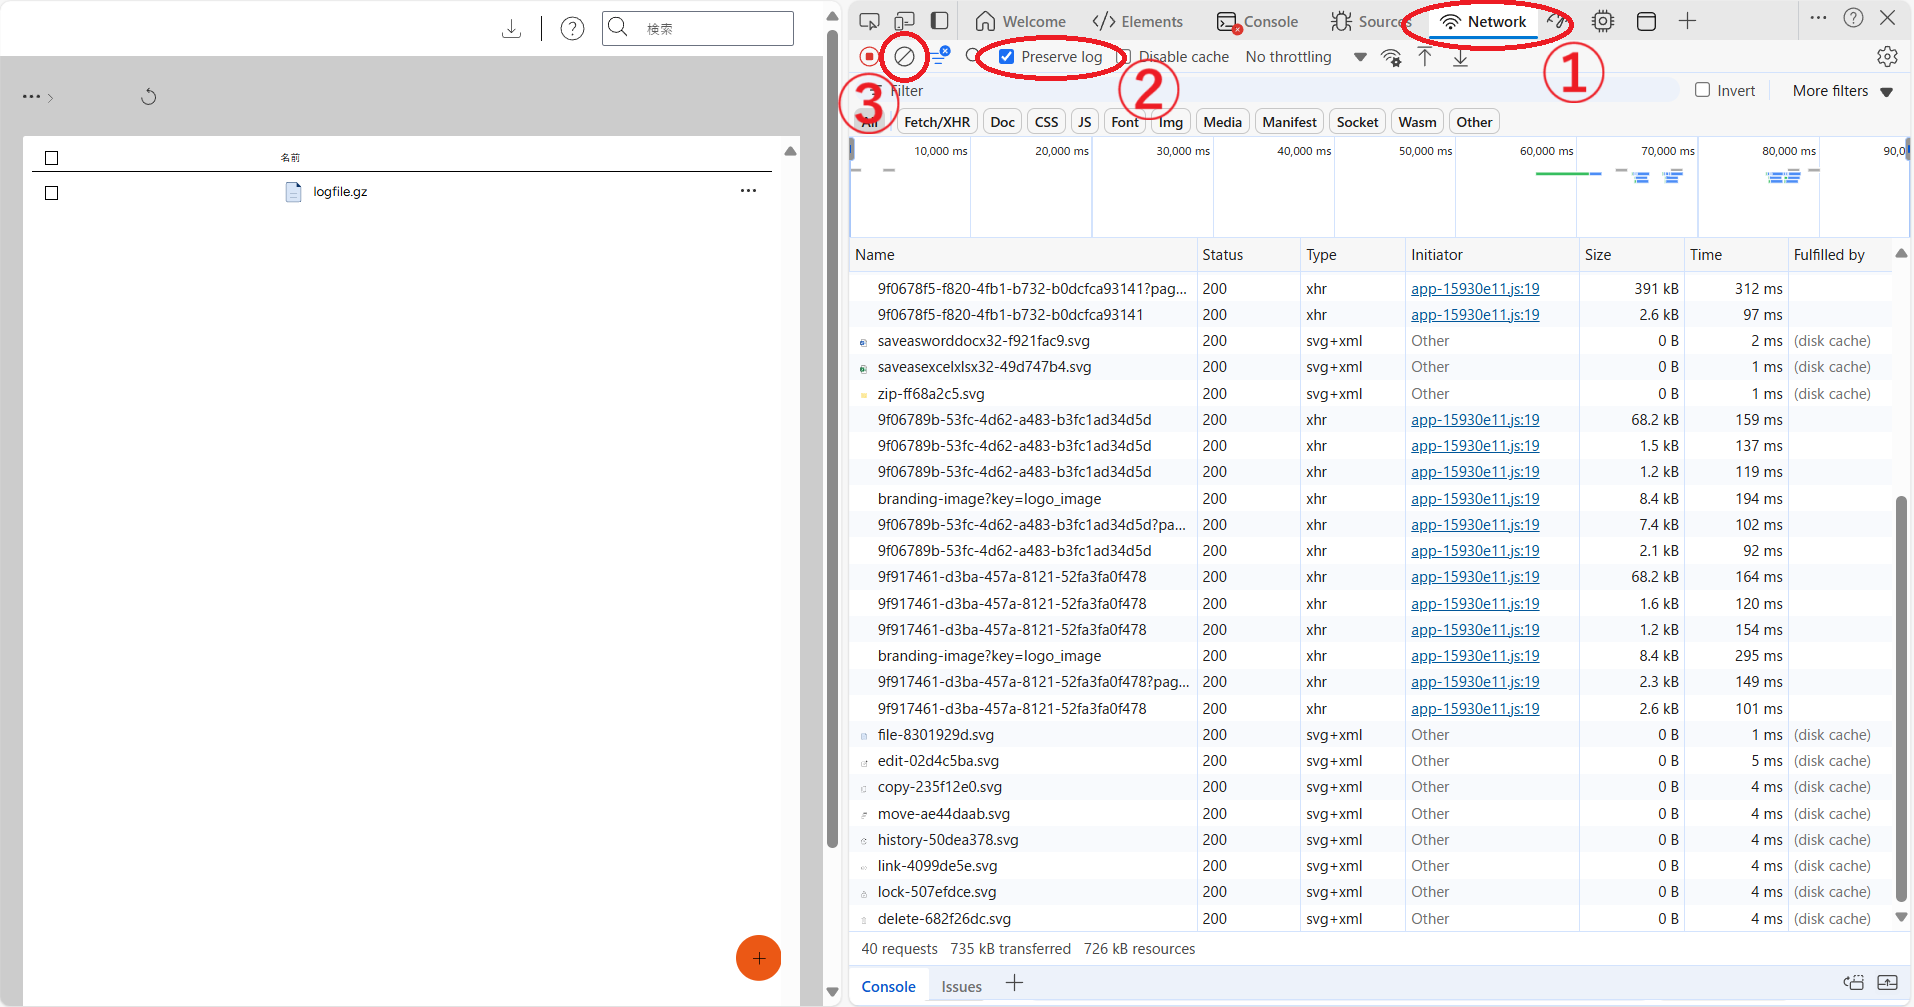Screen dimensions: 1914x1007
Task: Check the box next to logfile.gz
Action: [52, 193]
